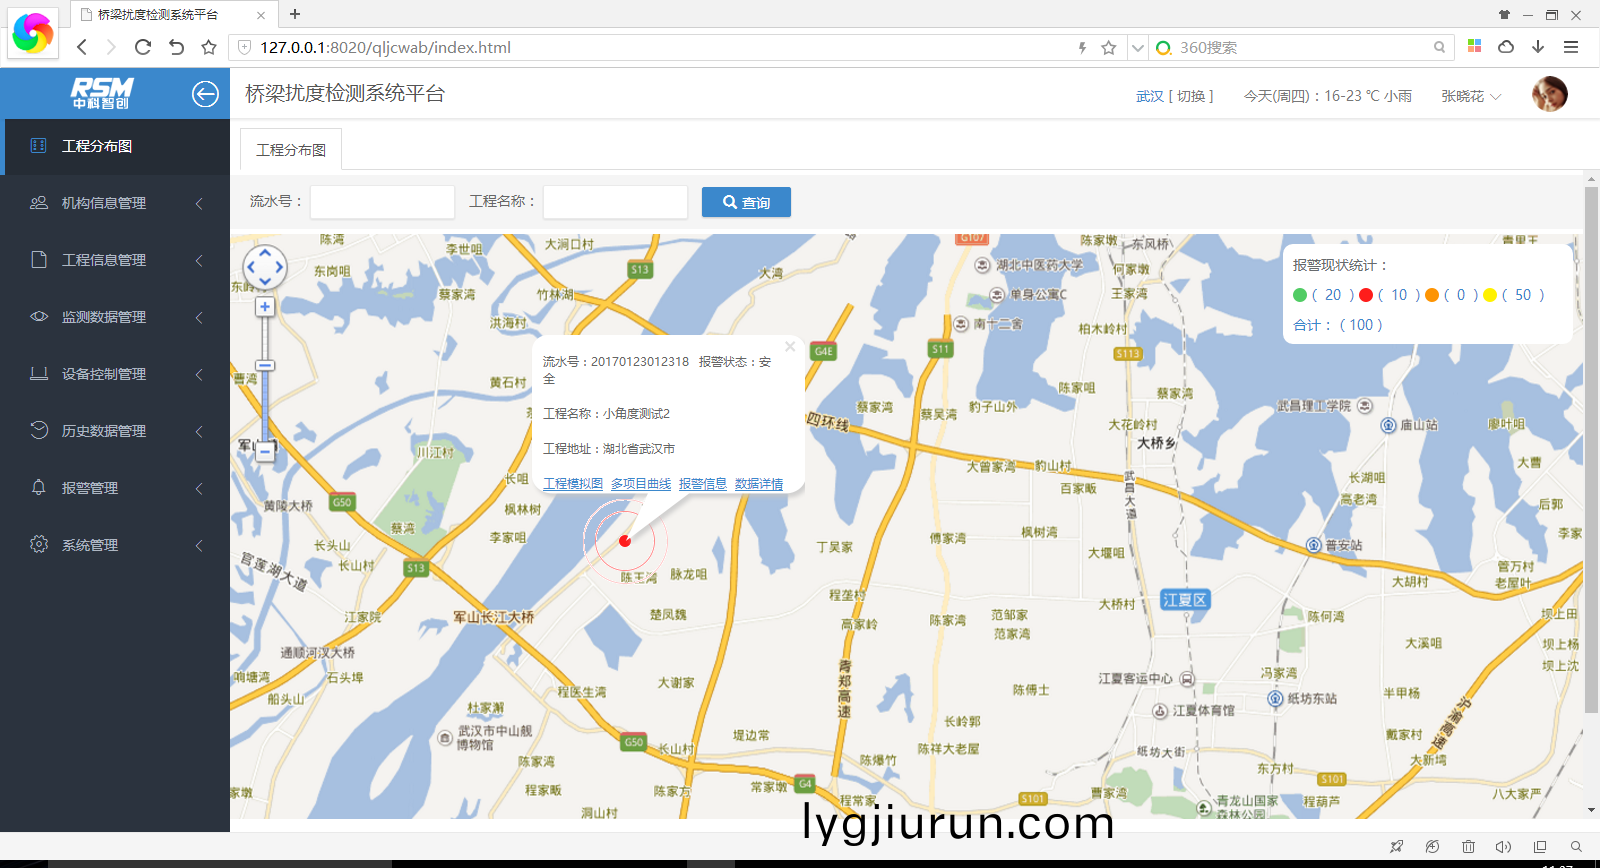Open user avatar profile picture

pyautogui.click(x=1549, y=95)
